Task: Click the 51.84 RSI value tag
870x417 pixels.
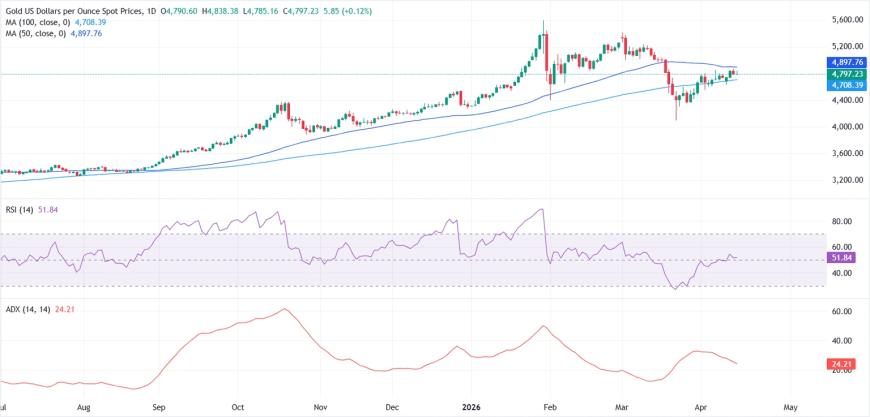Action: [841, 257]
